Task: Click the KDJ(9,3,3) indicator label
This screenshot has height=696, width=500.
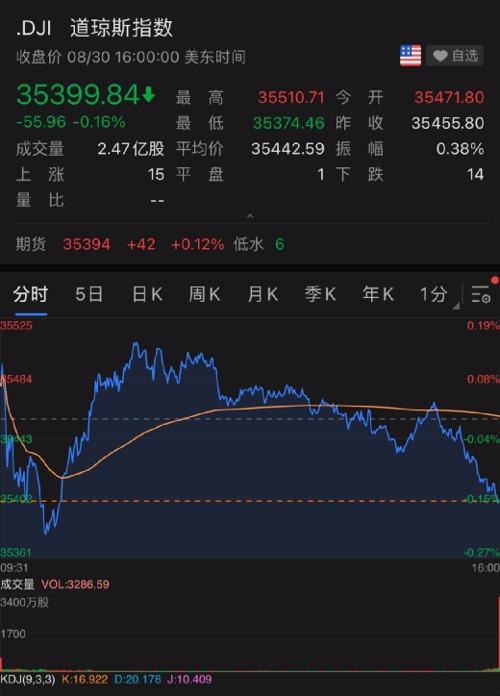Action: tap(28, 679)
